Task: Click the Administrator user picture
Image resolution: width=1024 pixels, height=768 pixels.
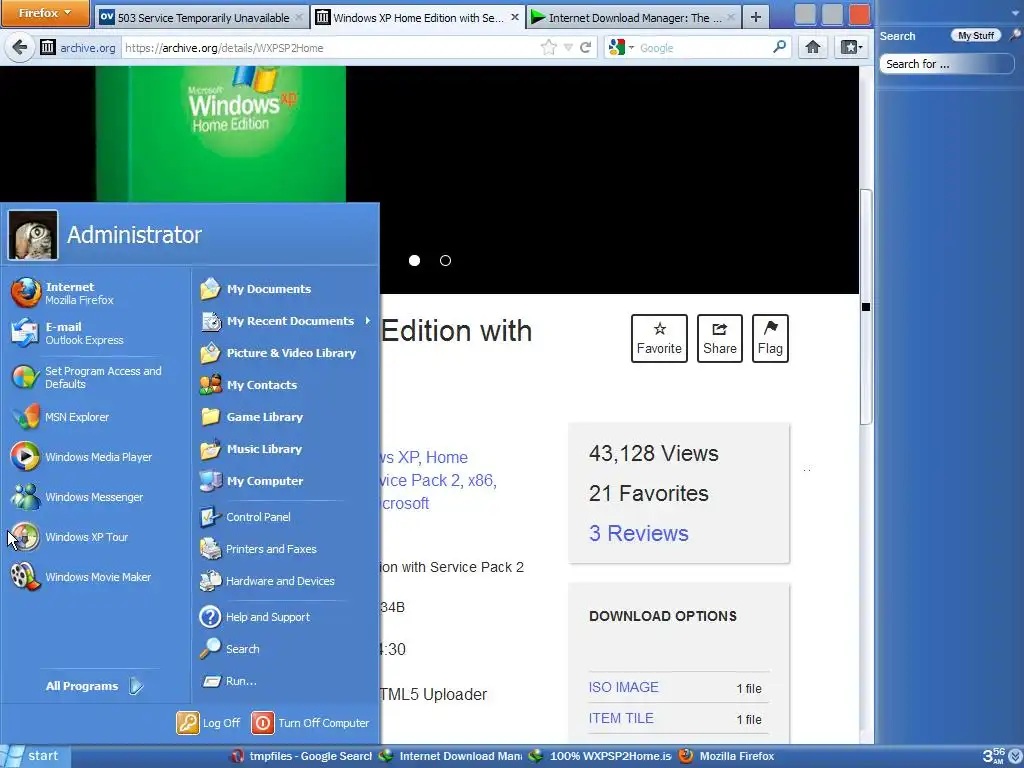Action: pos(33,235)
